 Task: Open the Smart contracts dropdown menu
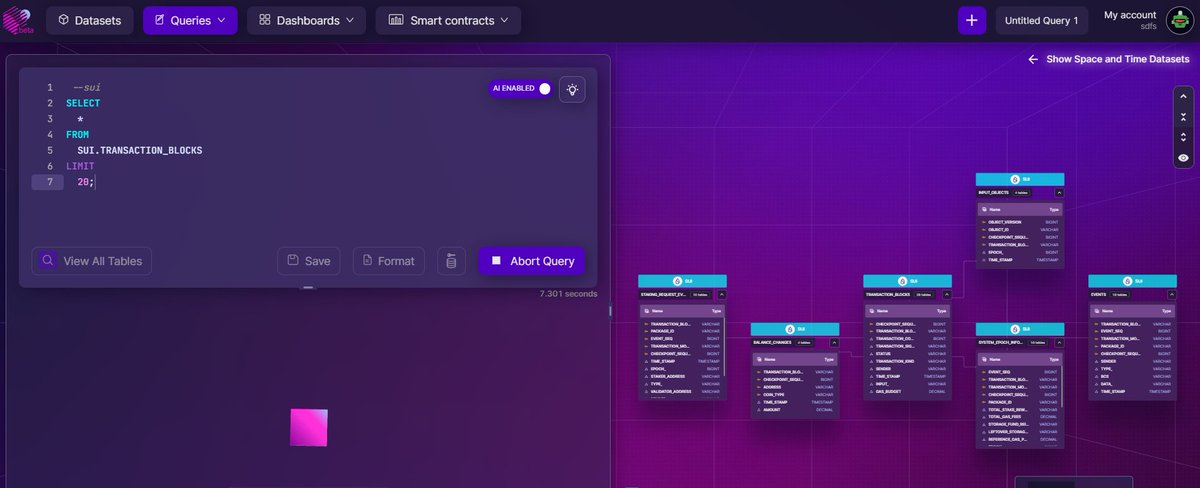pos(448,20)
